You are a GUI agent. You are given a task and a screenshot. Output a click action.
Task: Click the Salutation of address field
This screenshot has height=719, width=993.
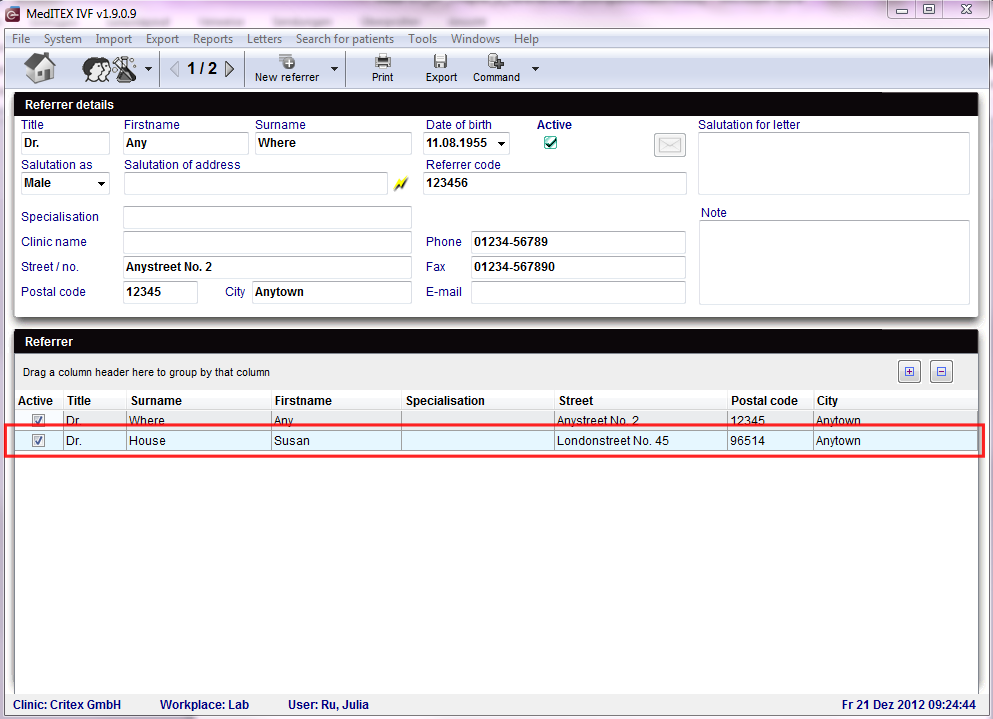(255, 184)
